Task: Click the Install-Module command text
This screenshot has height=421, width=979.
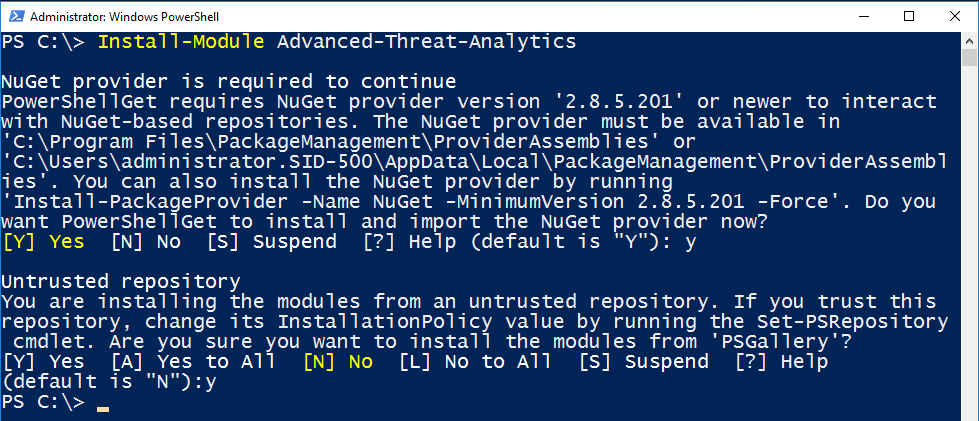Action: coord(182,42)
